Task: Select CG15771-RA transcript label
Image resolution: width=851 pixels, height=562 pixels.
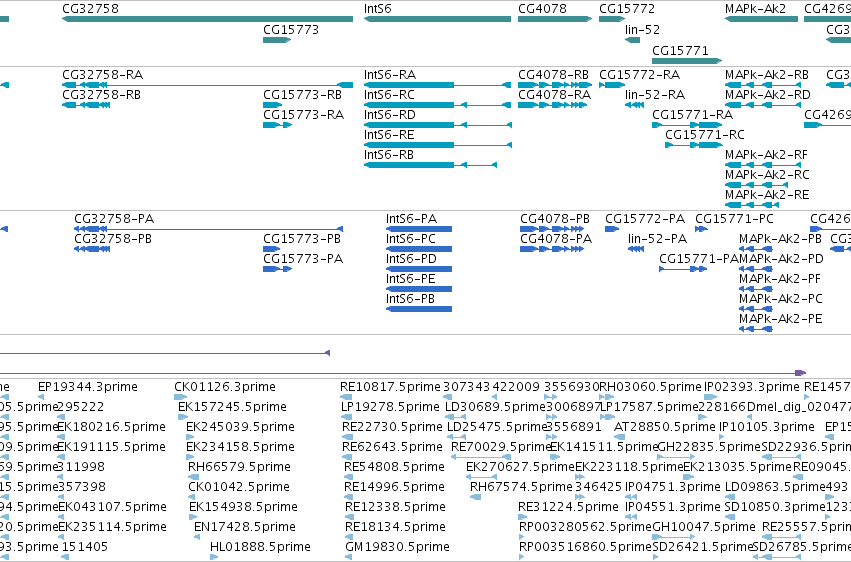Action: [x=693, y=115]
